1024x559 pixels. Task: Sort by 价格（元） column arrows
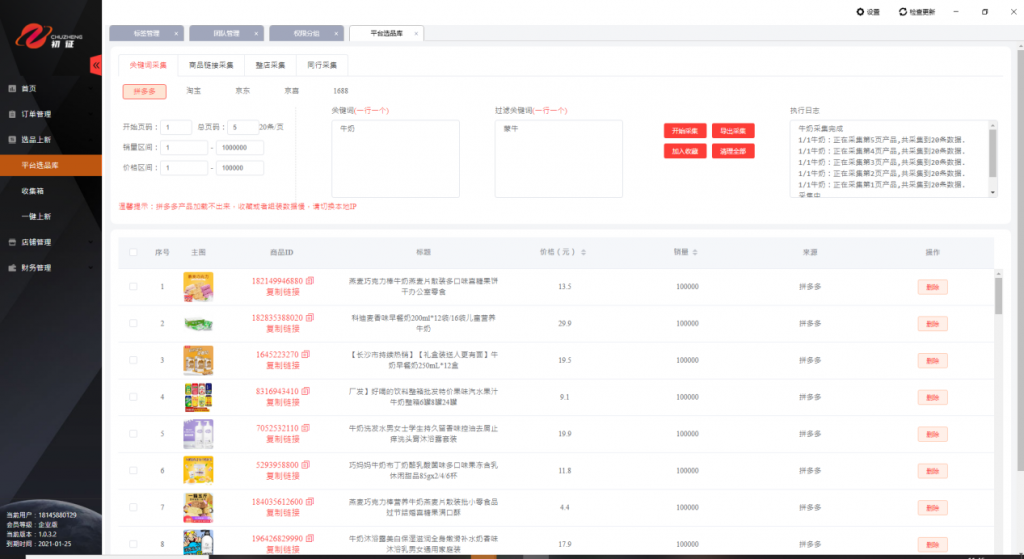pos(583,252)
